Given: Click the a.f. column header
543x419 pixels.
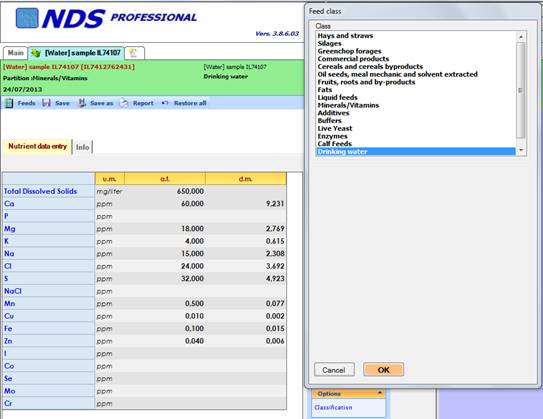Looking at the screenshot, I should click(165, 179).
